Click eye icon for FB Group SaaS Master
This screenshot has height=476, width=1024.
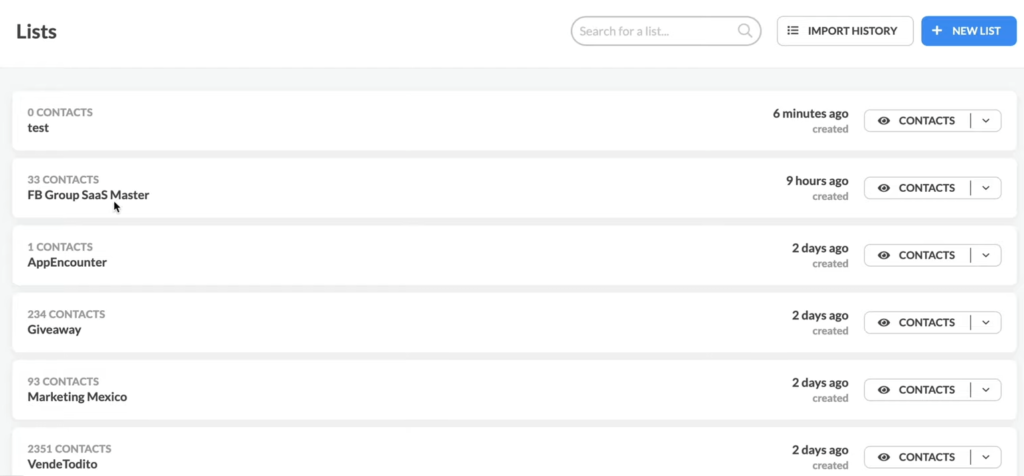pos(884,188)
